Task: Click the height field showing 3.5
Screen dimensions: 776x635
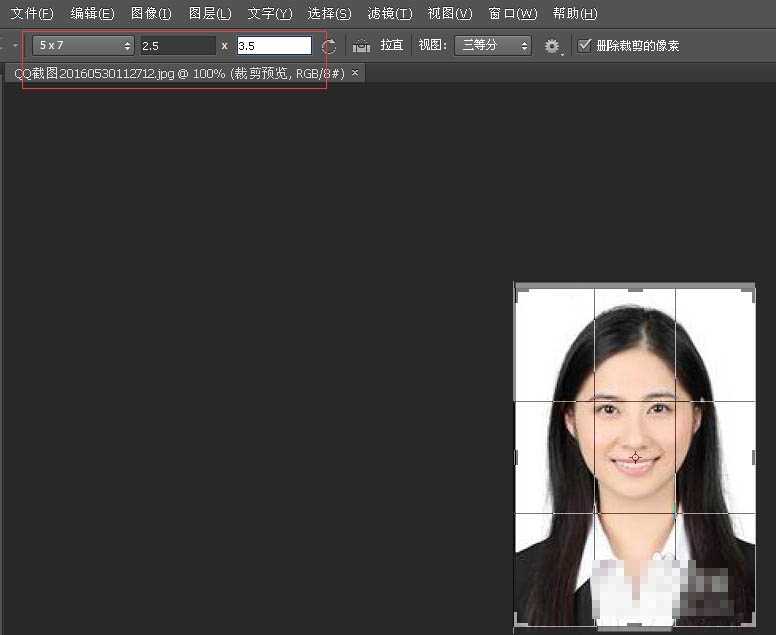Action: pos(274,46)
